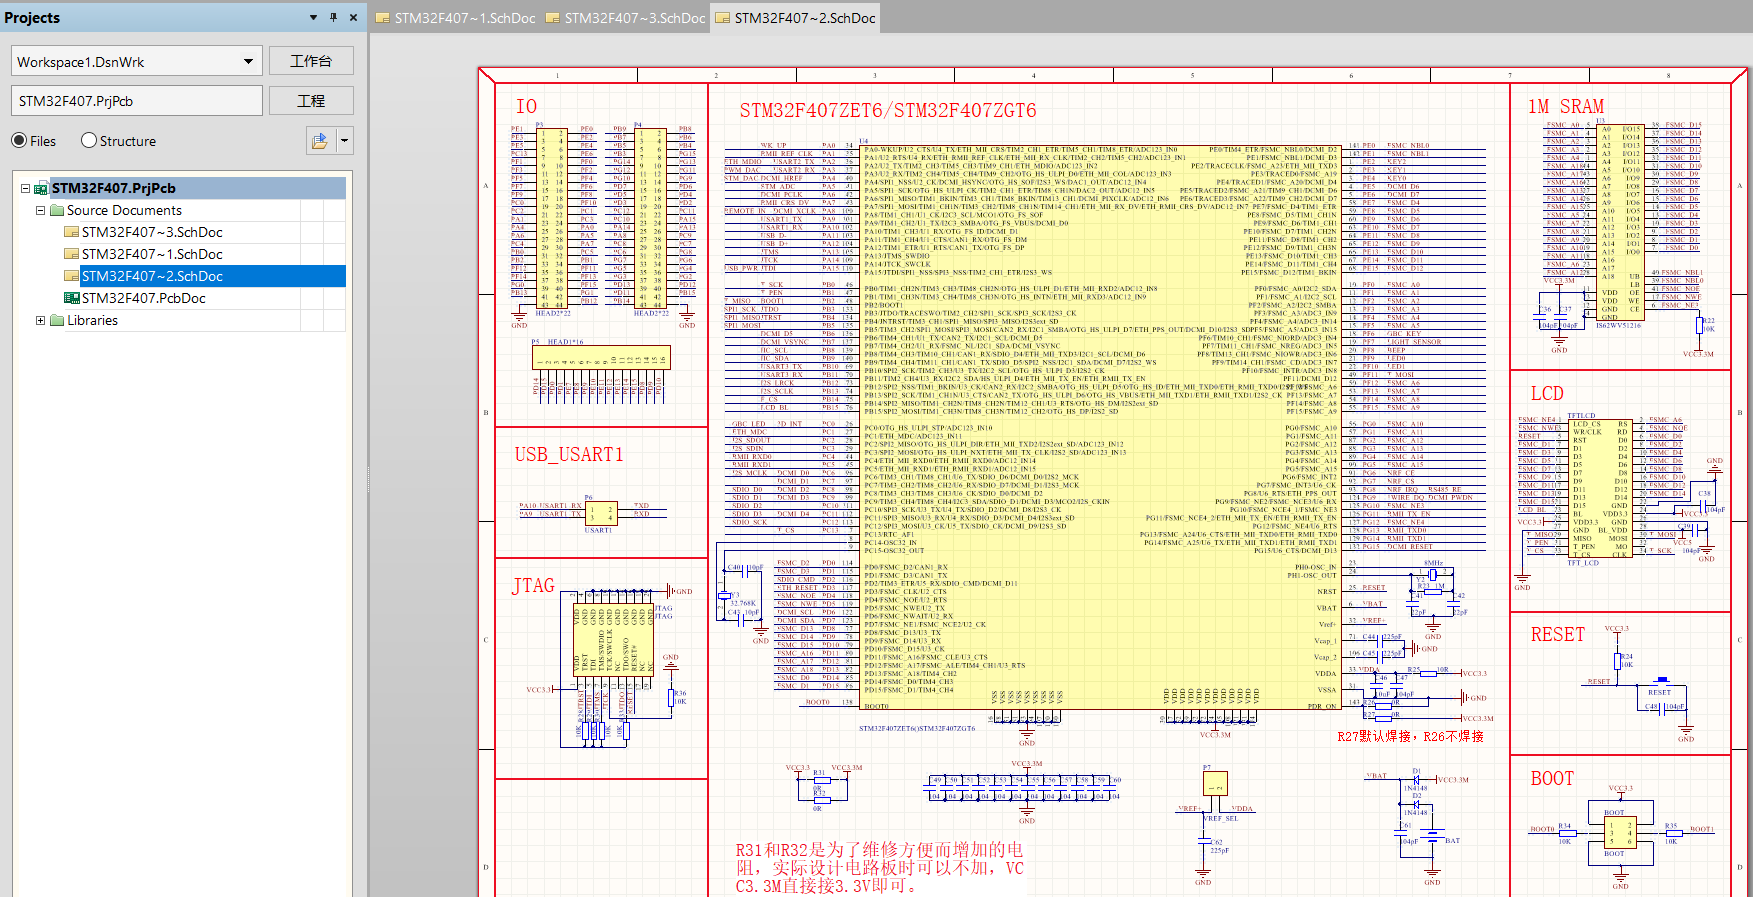Switch to the STM32F407~1.SchDoc tab

(455, 18)
